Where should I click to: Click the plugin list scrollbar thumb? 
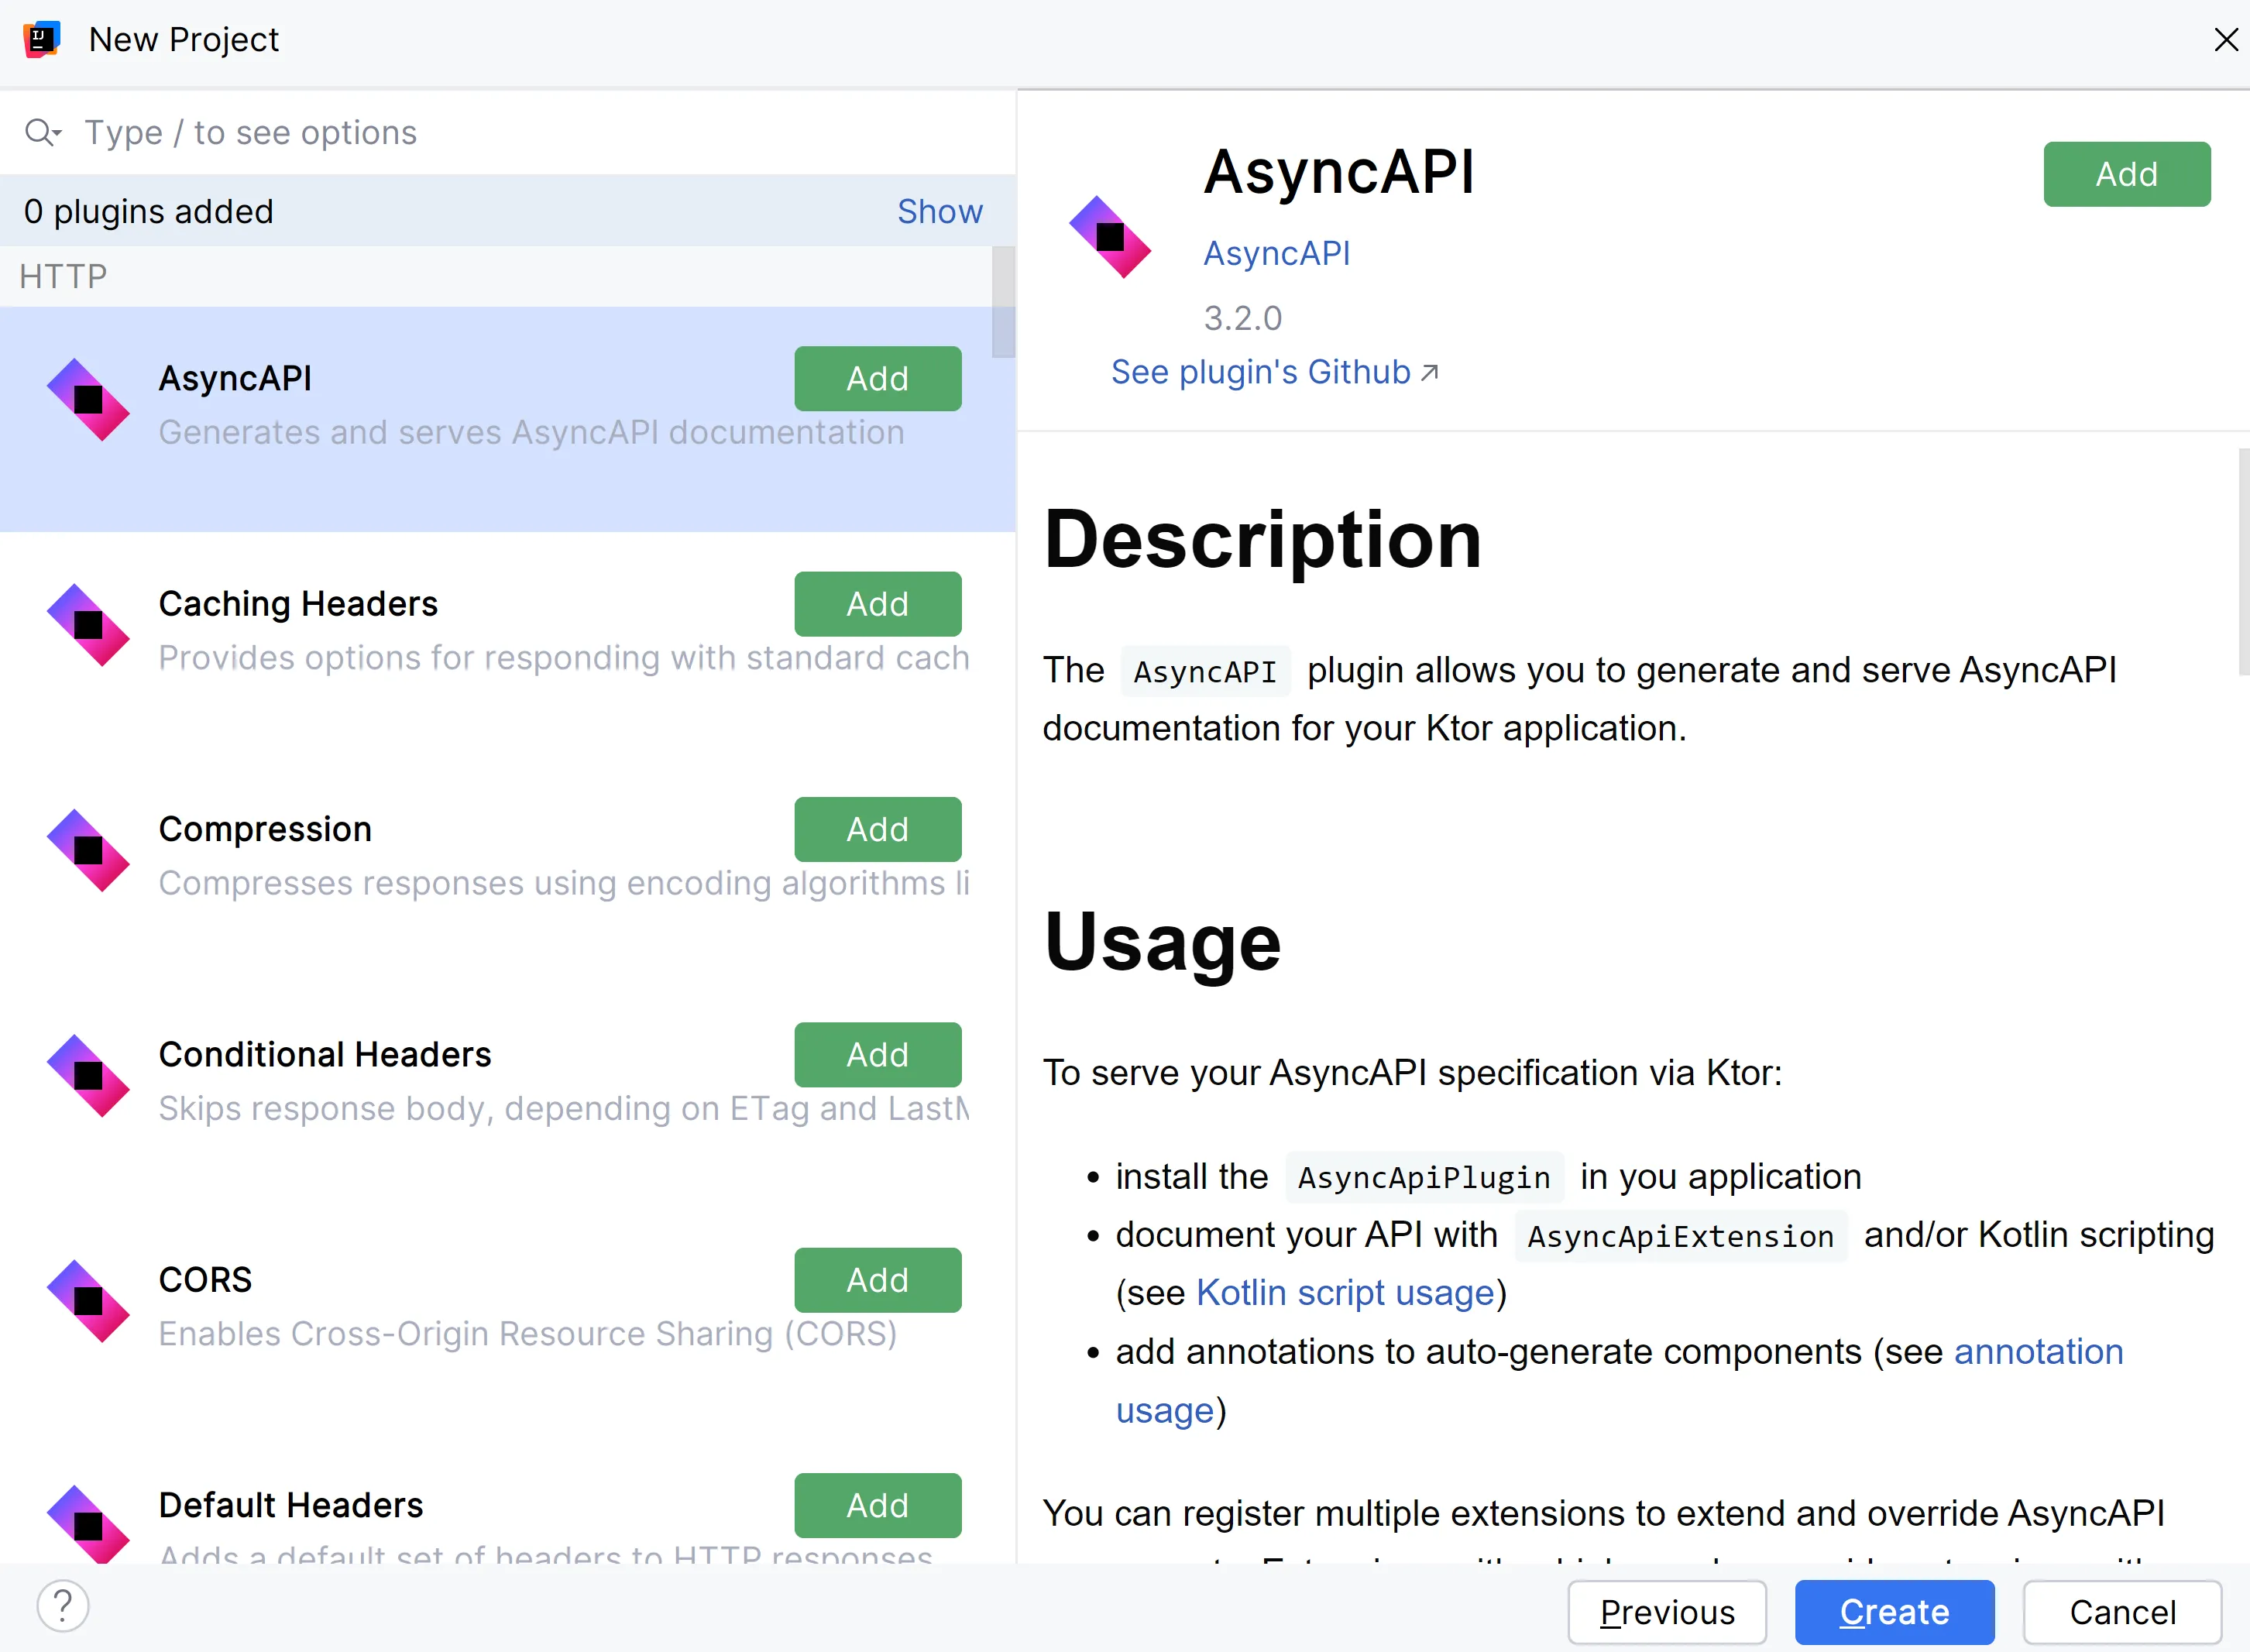click(1003, 303)
